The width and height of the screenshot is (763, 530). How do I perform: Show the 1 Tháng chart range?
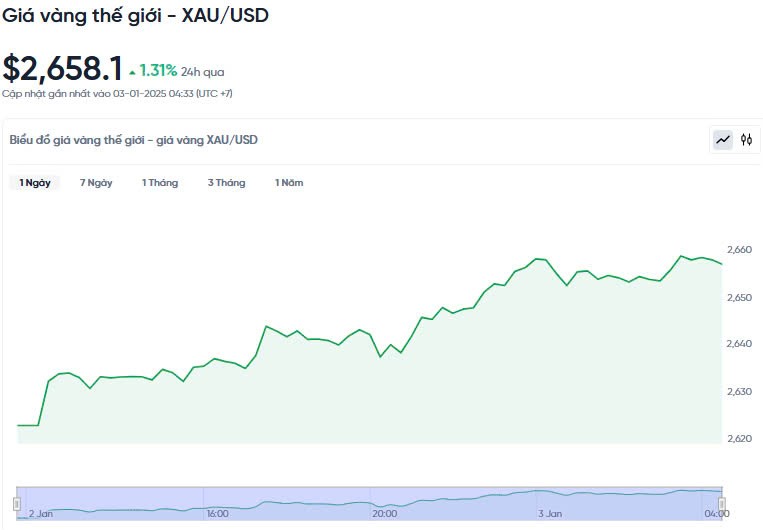(160, 183)
